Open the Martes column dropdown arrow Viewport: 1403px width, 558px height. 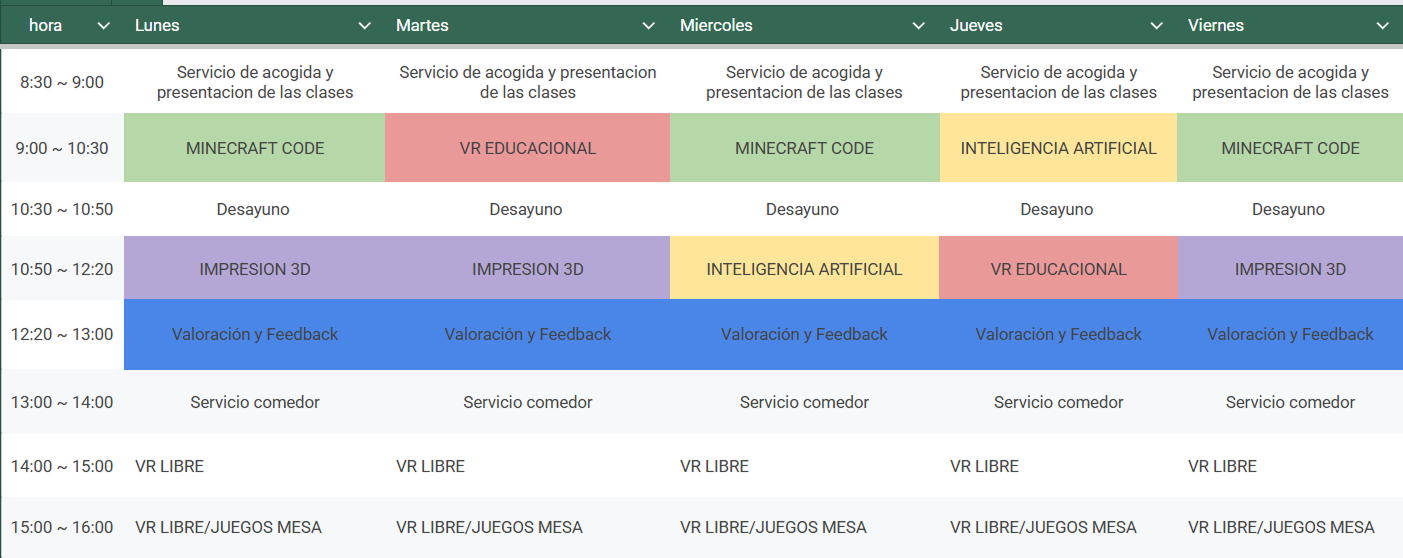pos(648,26)
